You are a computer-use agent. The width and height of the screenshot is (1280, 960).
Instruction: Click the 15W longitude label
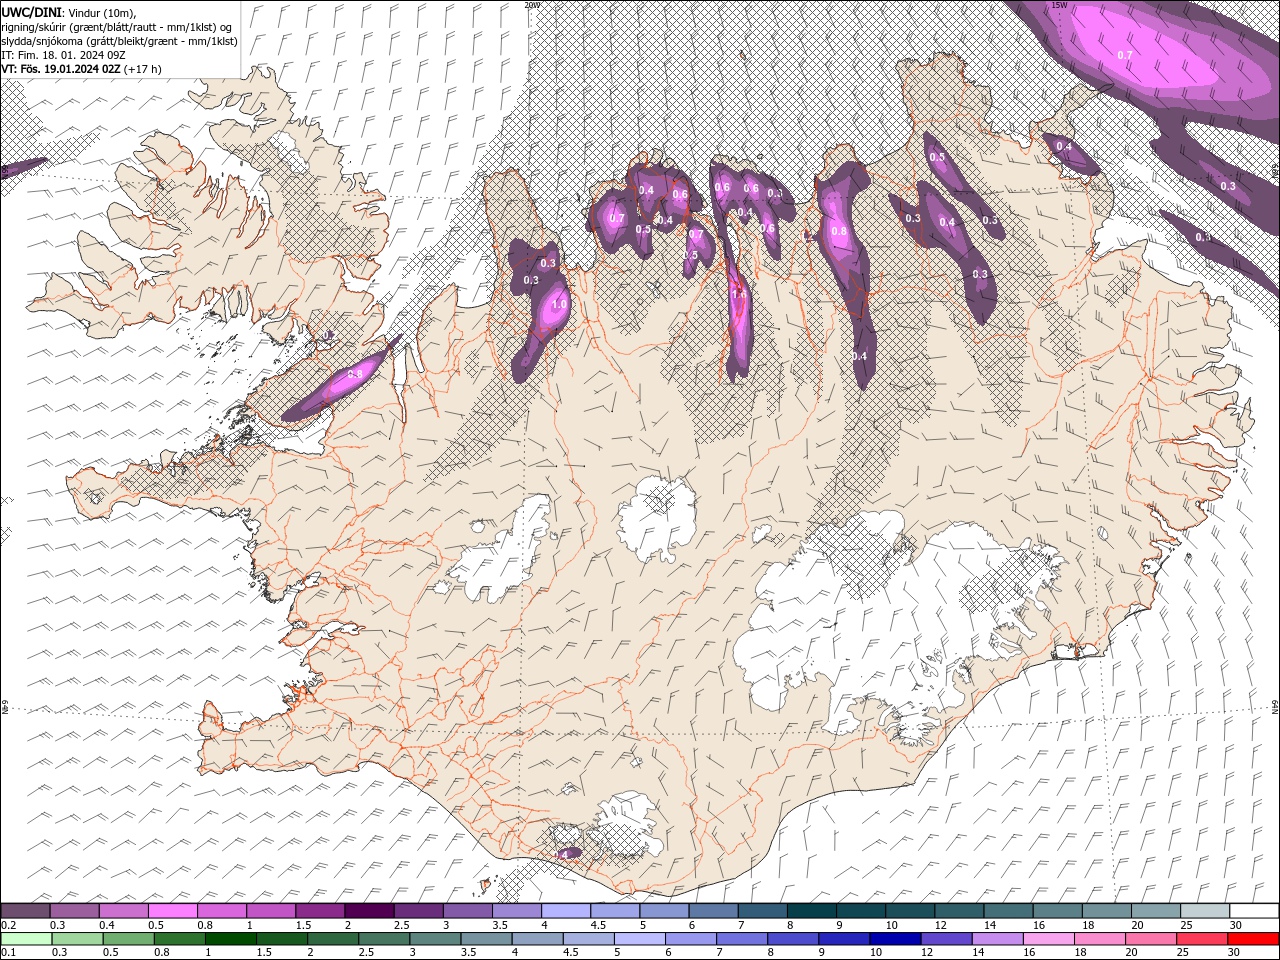(x=1059, y=5)
